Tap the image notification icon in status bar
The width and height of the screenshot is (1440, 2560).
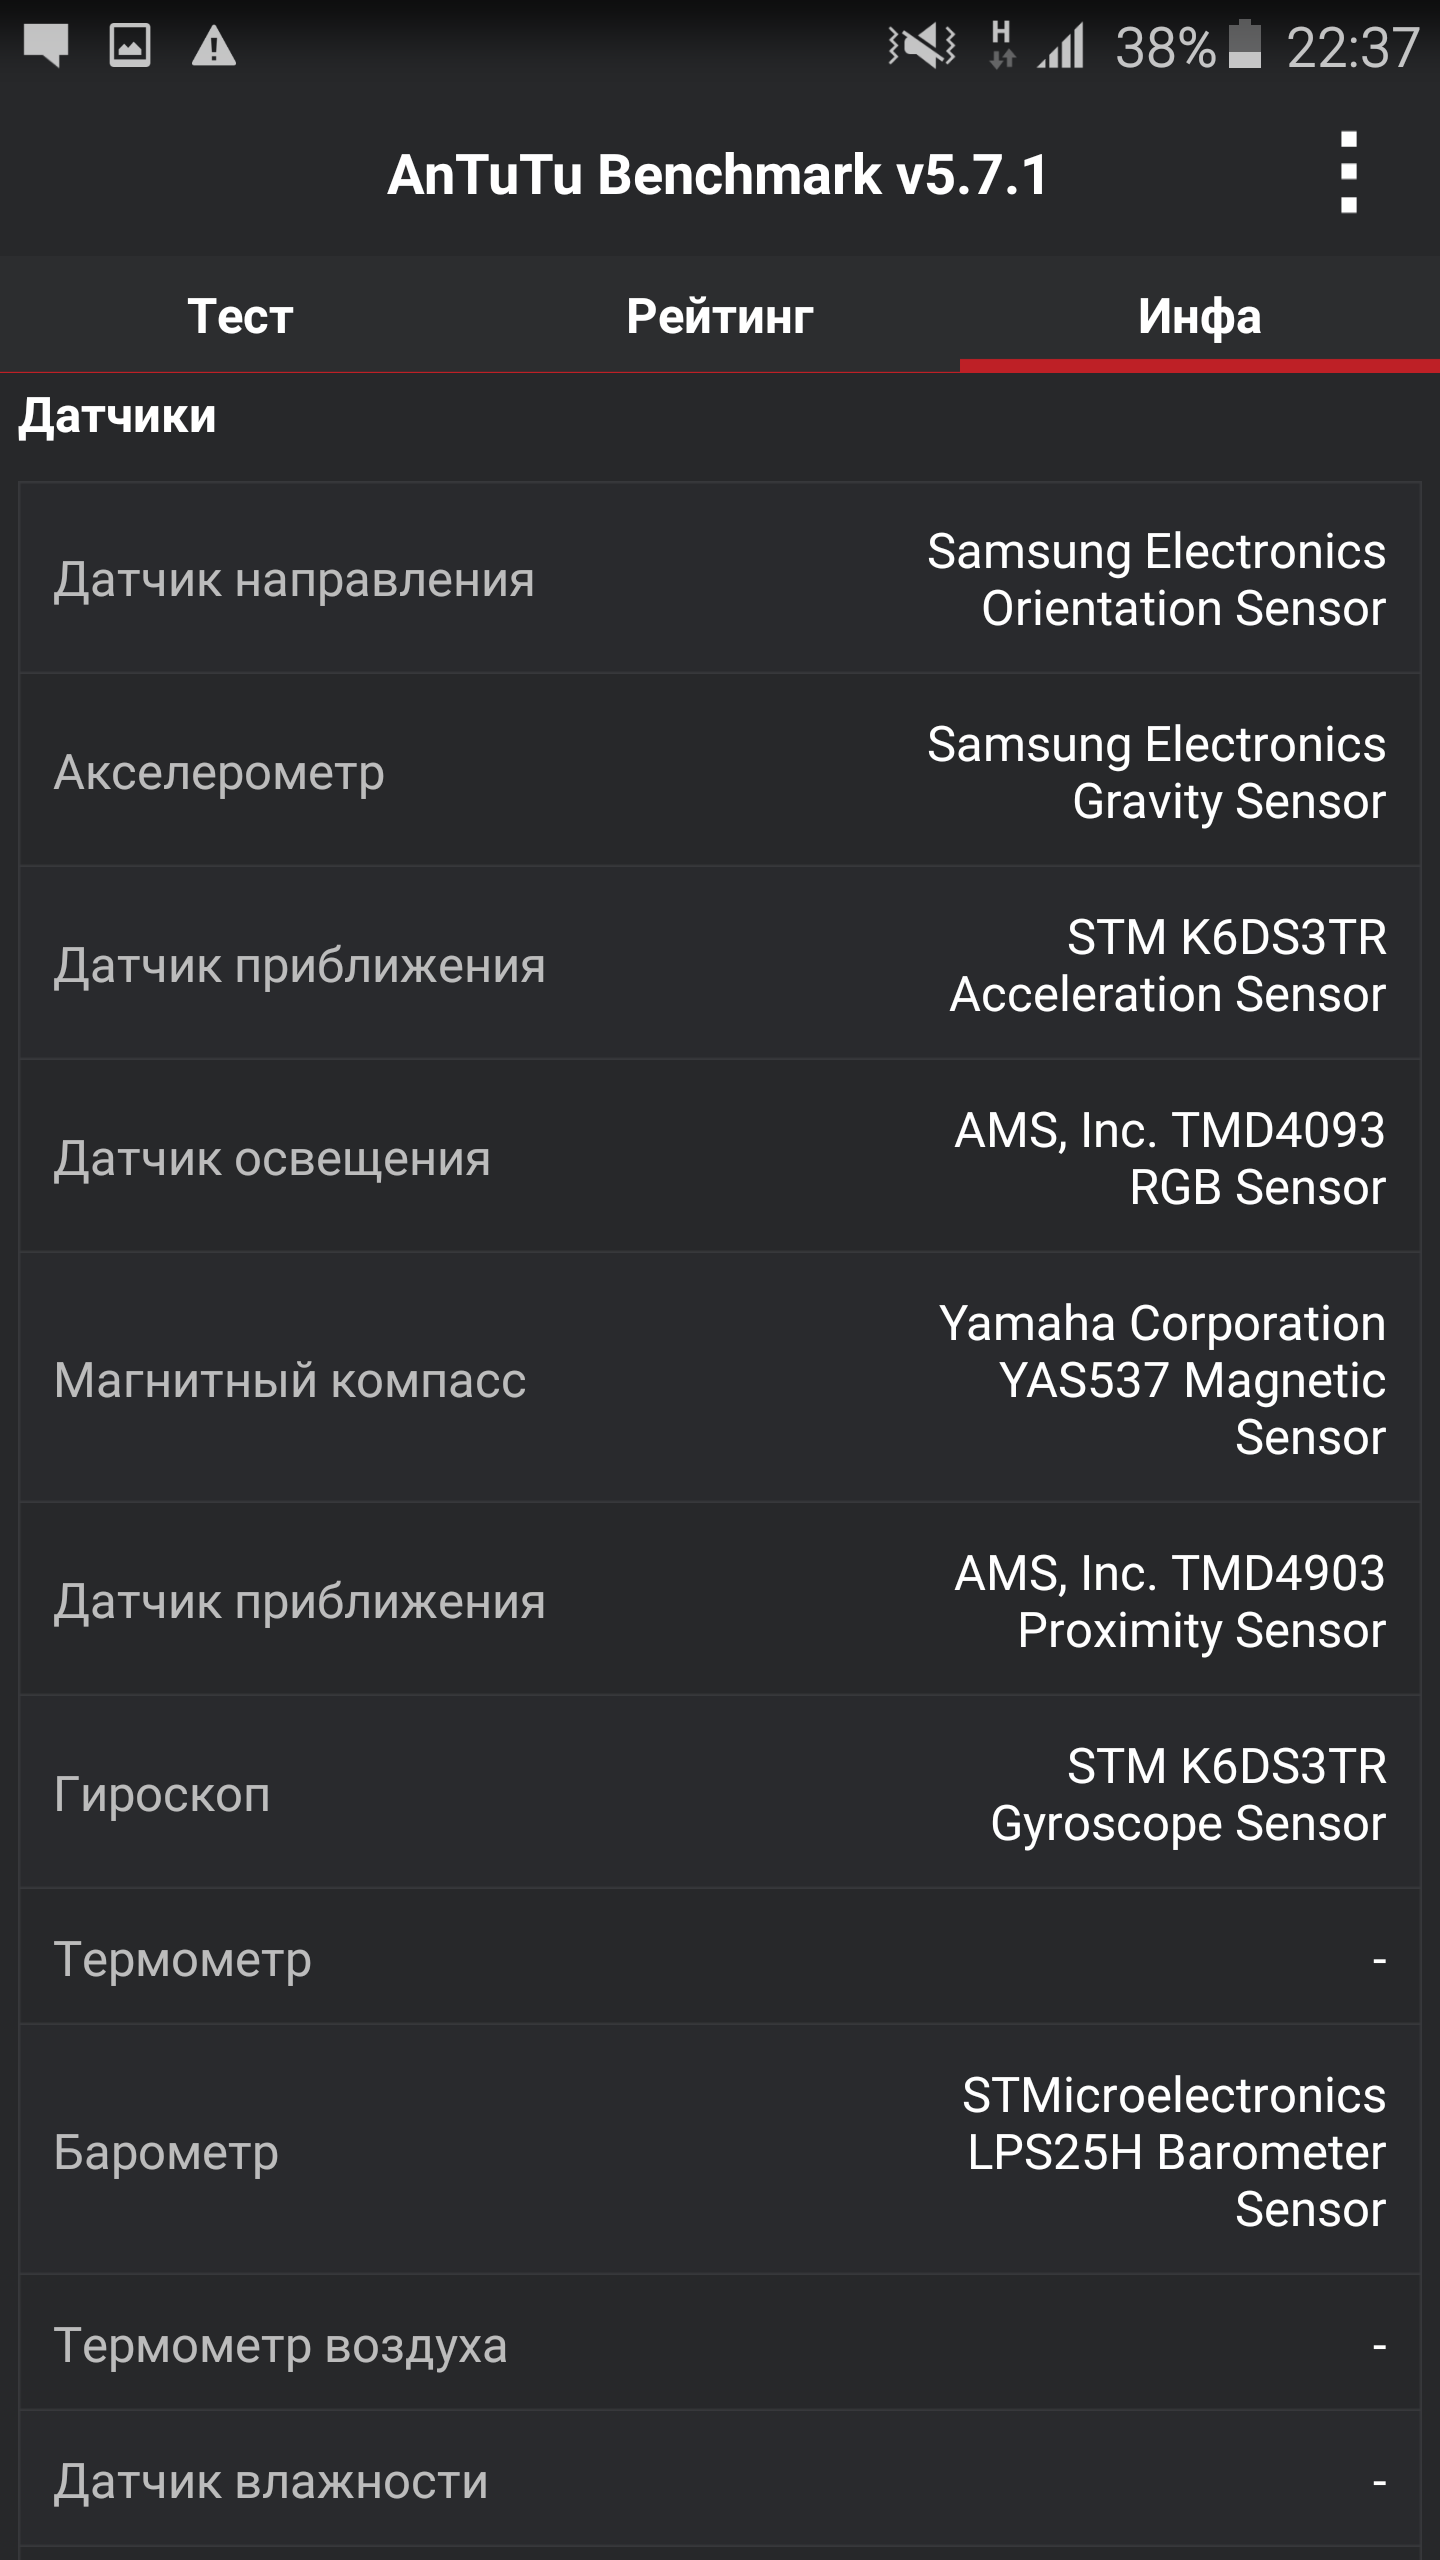tap(130, 45)
